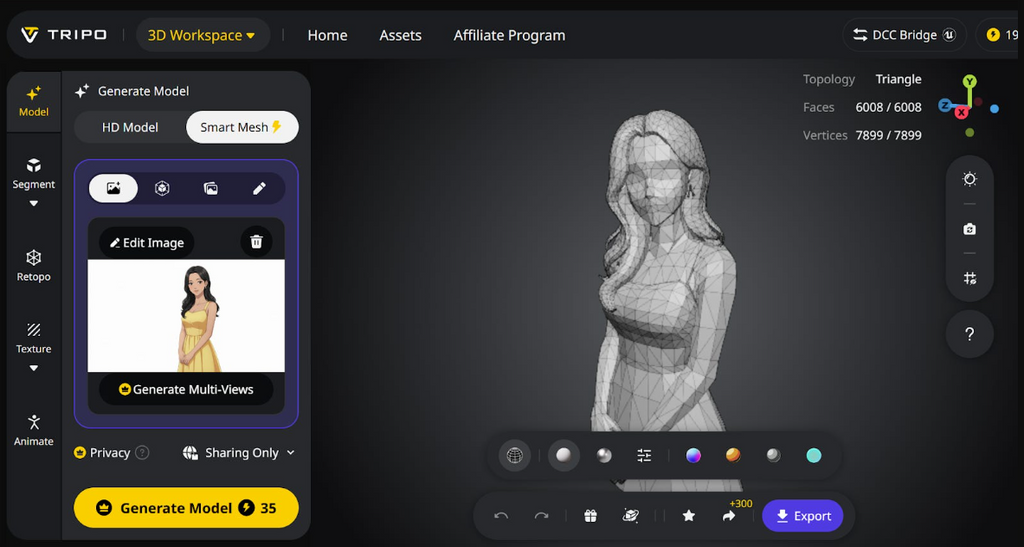This screenshot has height=547, width=1024.
Task: Toggle the lighting sun icon
Action: click(970, 179)
